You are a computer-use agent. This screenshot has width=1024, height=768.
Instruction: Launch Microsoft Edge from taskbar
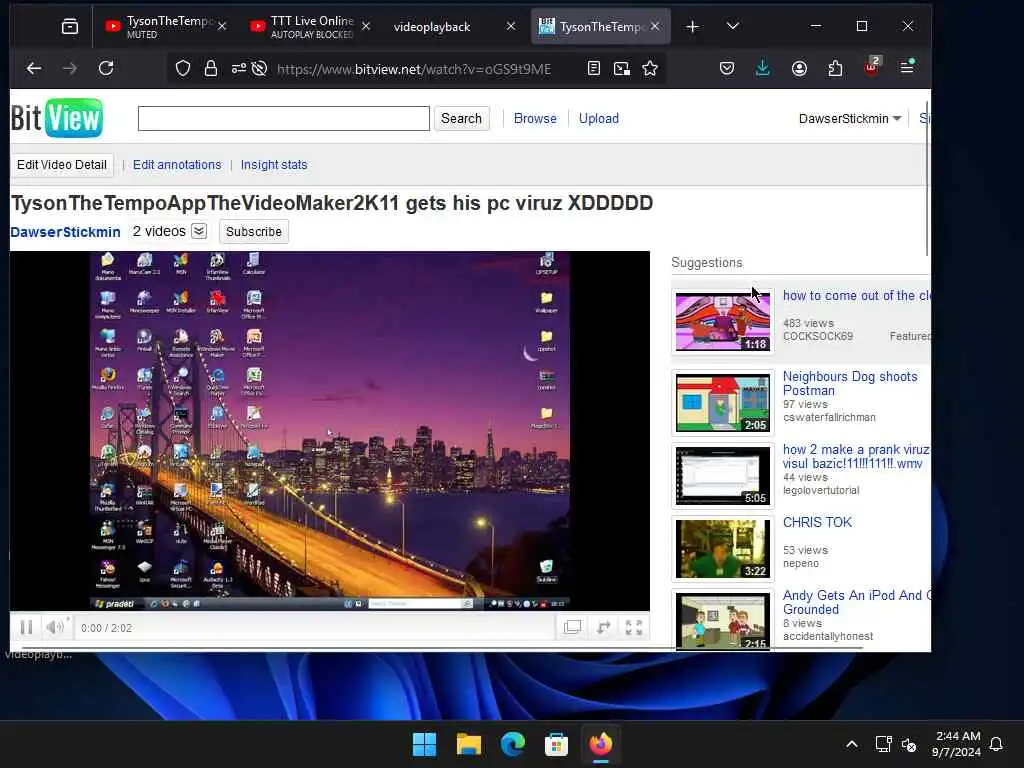(513, 744)
